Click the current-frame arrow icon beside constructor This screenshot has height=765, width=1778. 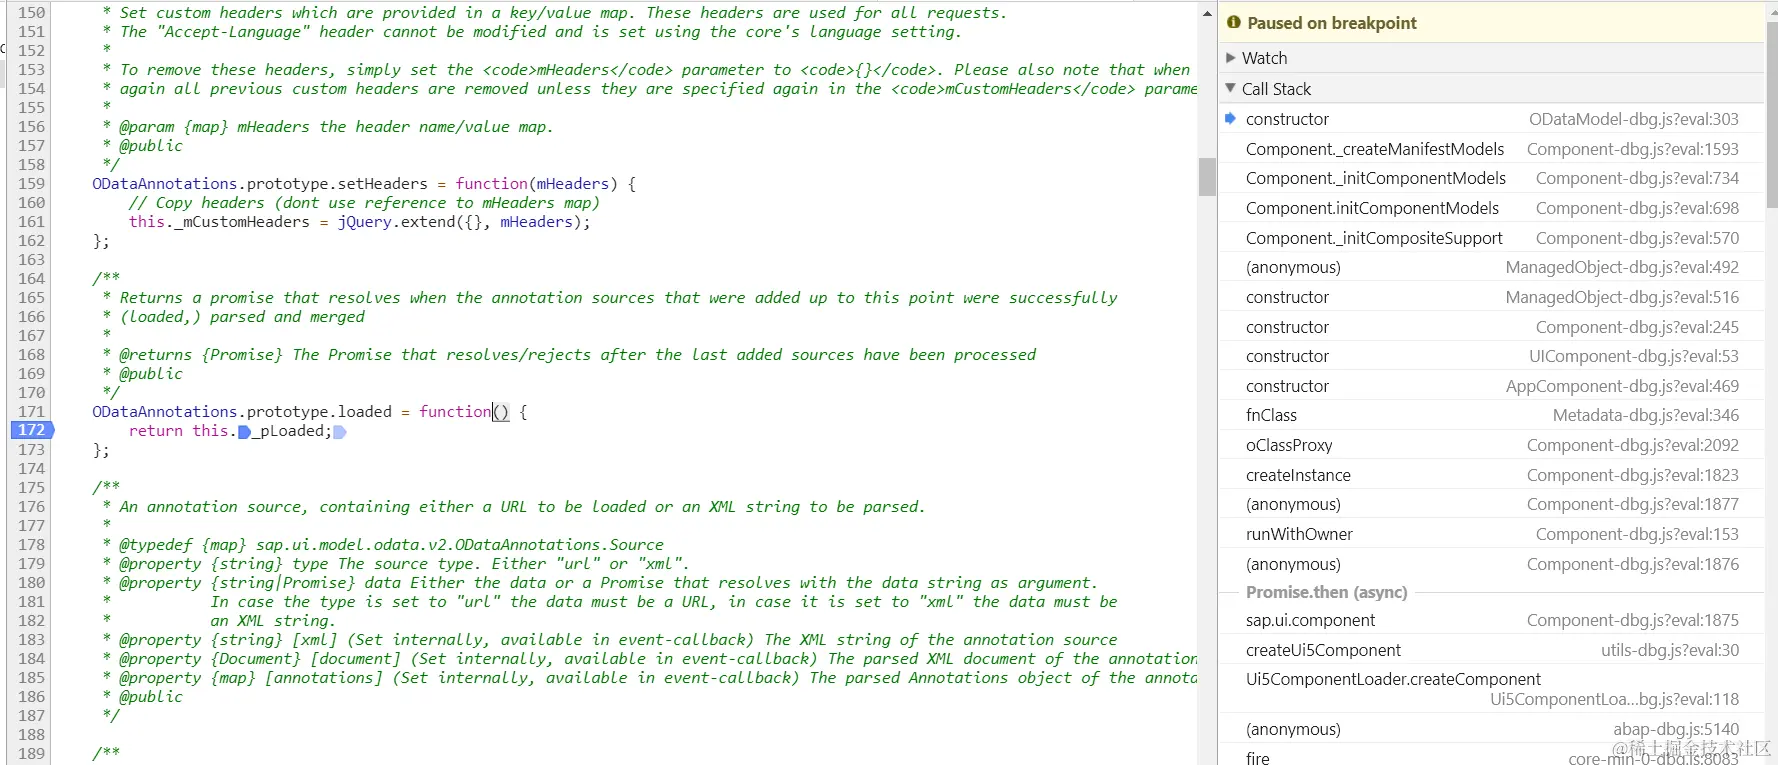(1230, 118)
